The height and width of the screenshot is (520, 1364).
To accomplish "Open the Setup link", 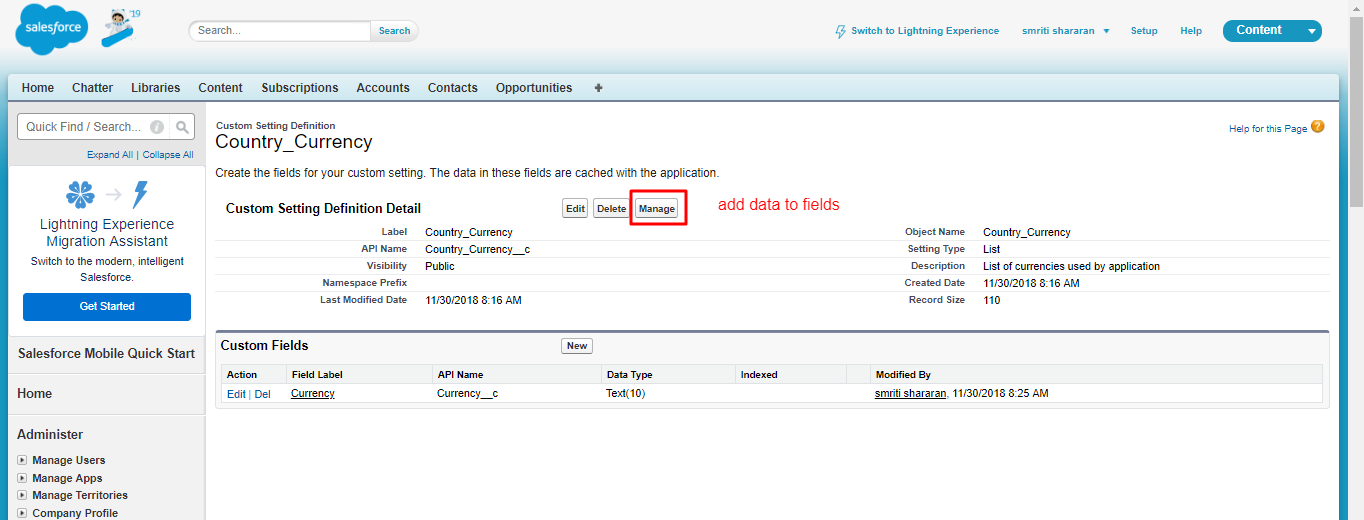I will [x=1144, y=31].
